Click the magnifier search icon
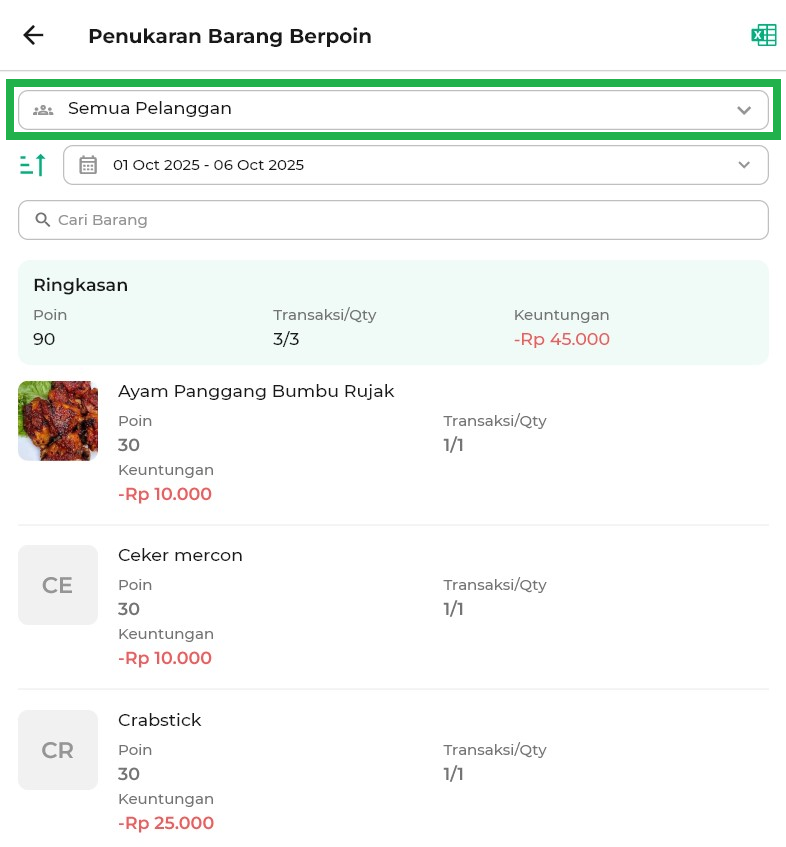The image size is (786, 847). point(43,220)
